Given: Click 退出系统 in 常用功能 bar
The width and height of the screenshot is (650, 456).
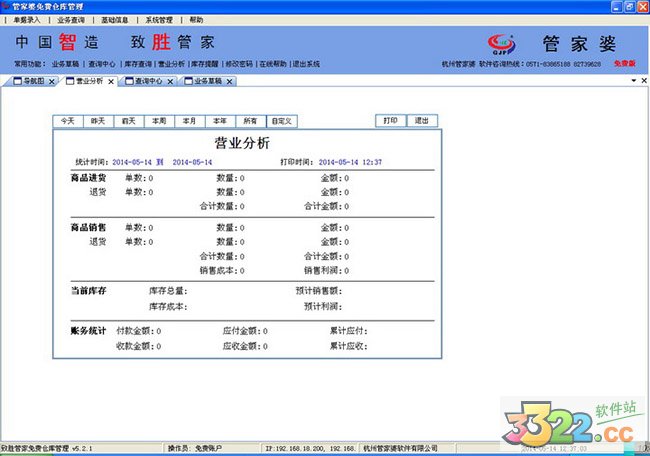Looking at the screenshot, I should (306, 64).
